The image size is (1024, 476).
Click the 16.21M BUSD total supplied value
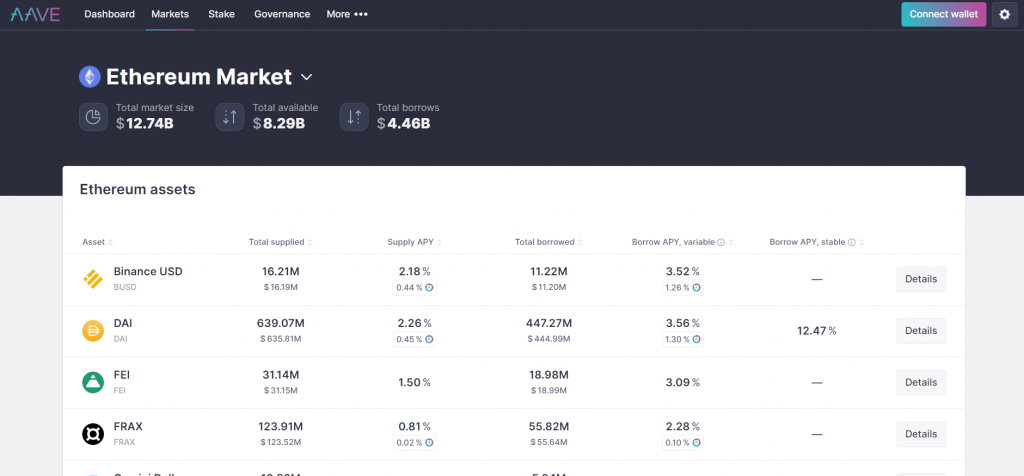pyautogui.click(x=281, y=272)
